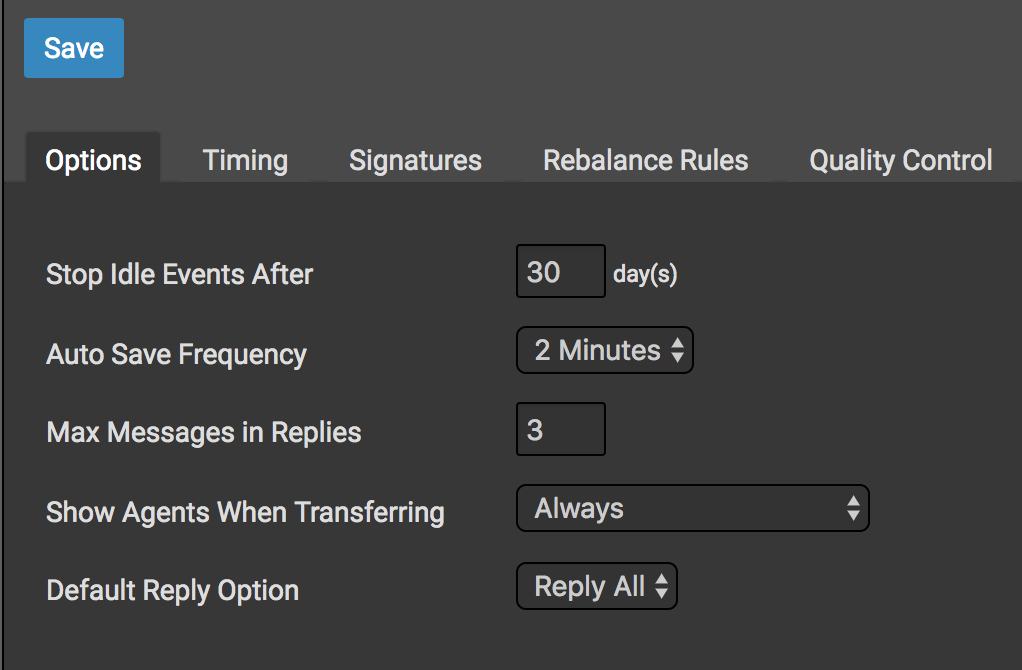Click the arrows icon beside 2 Minutes
This screenshot has width=1022, height=670.
tap(678, 351)
